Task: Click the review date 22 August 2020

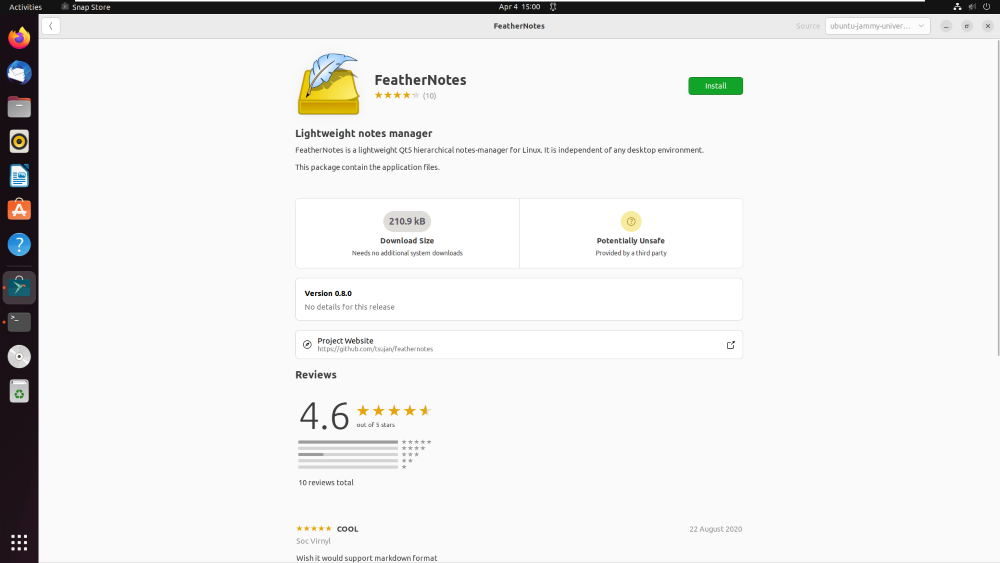Action: pyautogui.click(x=716, y=529)
